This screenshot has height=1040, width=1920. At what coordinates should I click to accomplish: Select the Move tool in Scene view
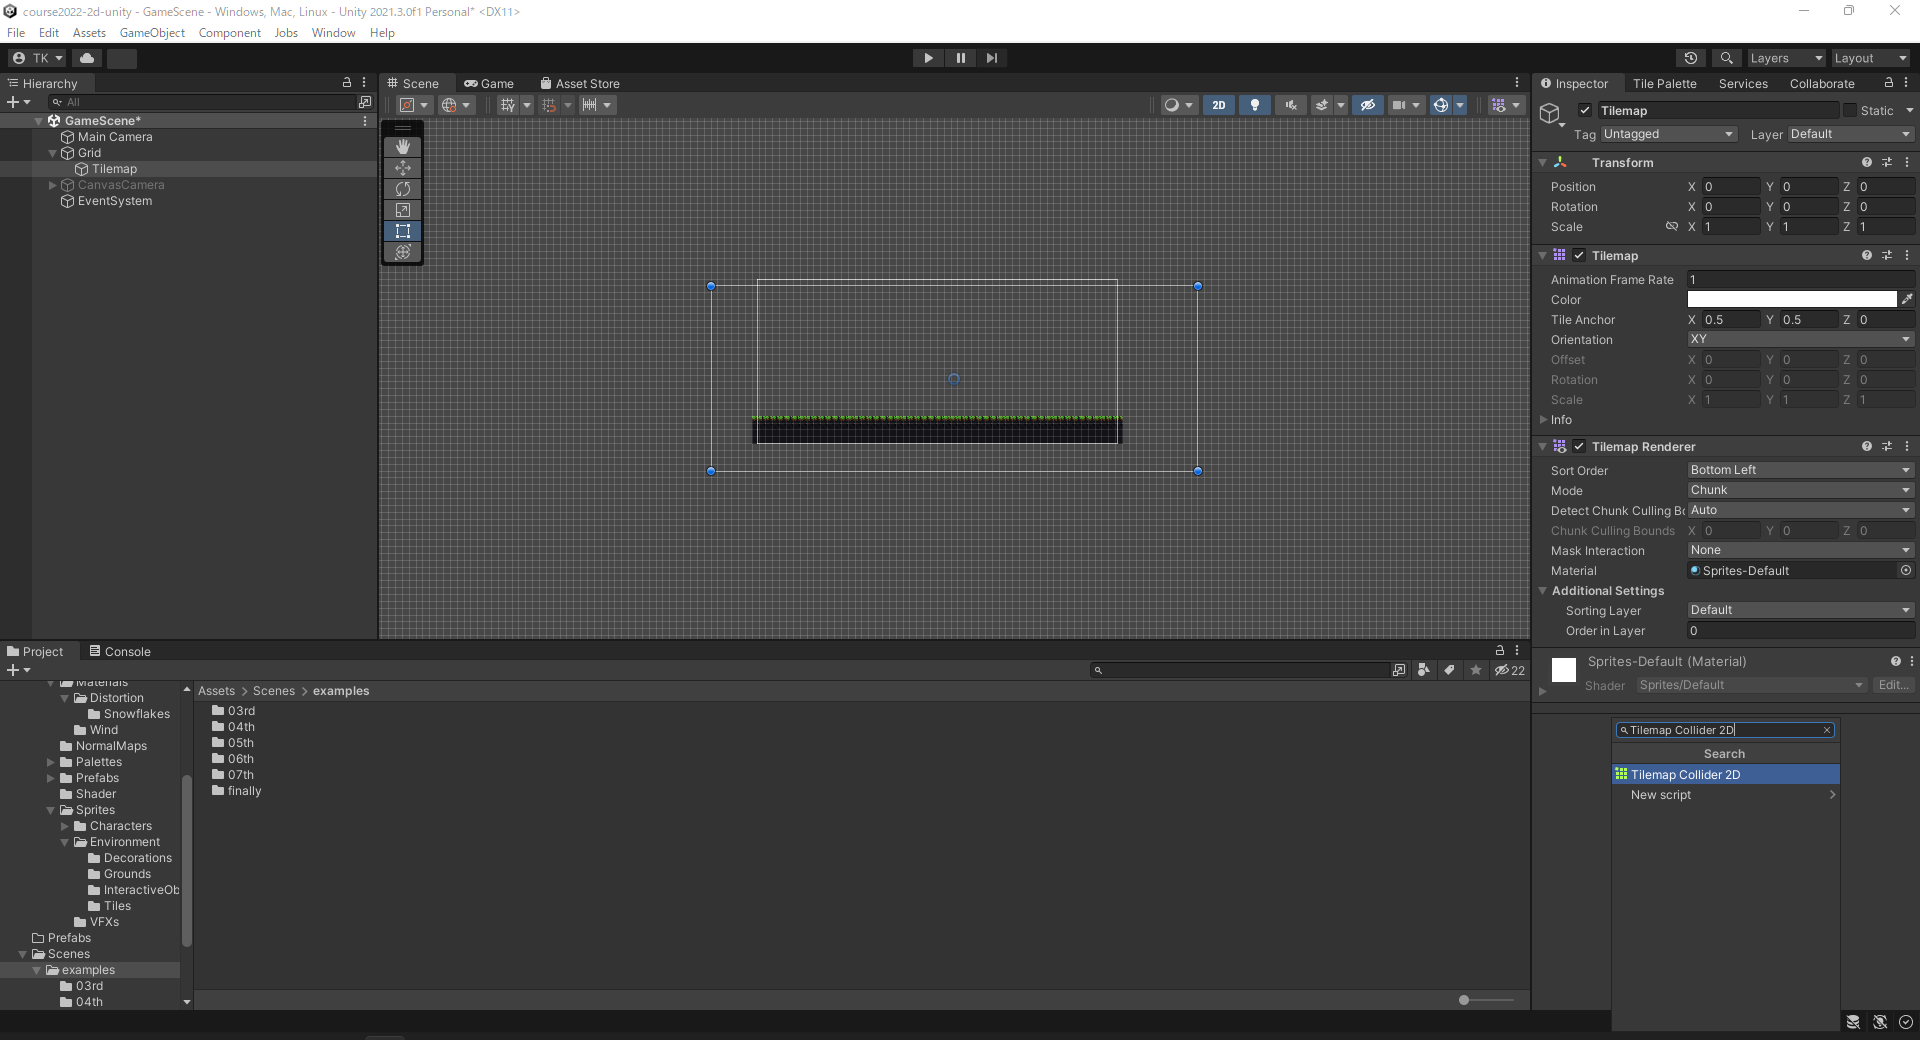403,168
